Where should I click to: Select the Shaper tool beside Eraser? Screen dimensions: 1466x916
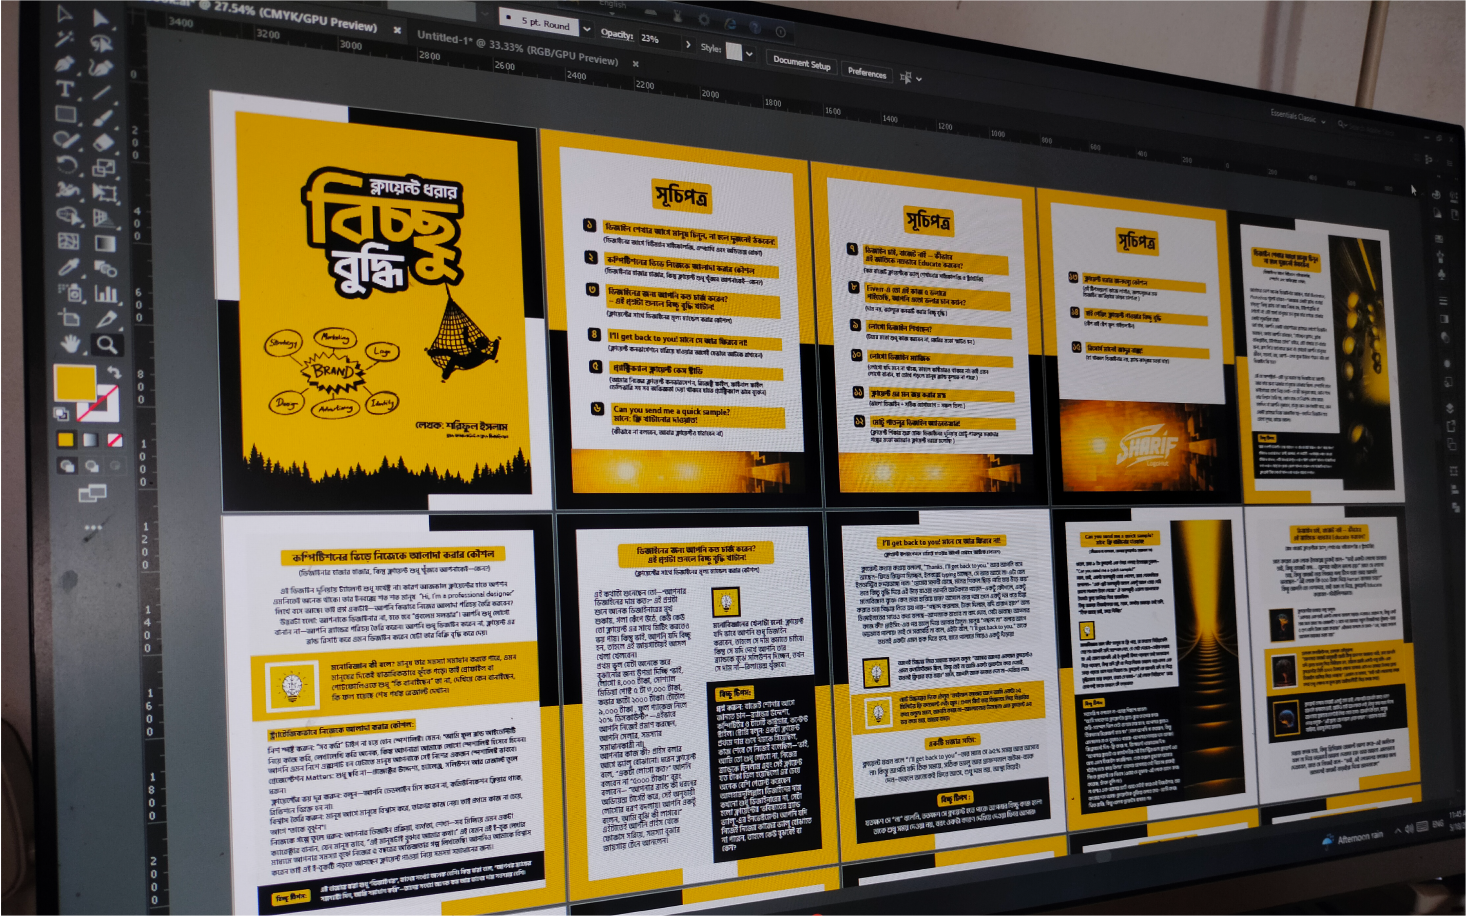[65, 139]
